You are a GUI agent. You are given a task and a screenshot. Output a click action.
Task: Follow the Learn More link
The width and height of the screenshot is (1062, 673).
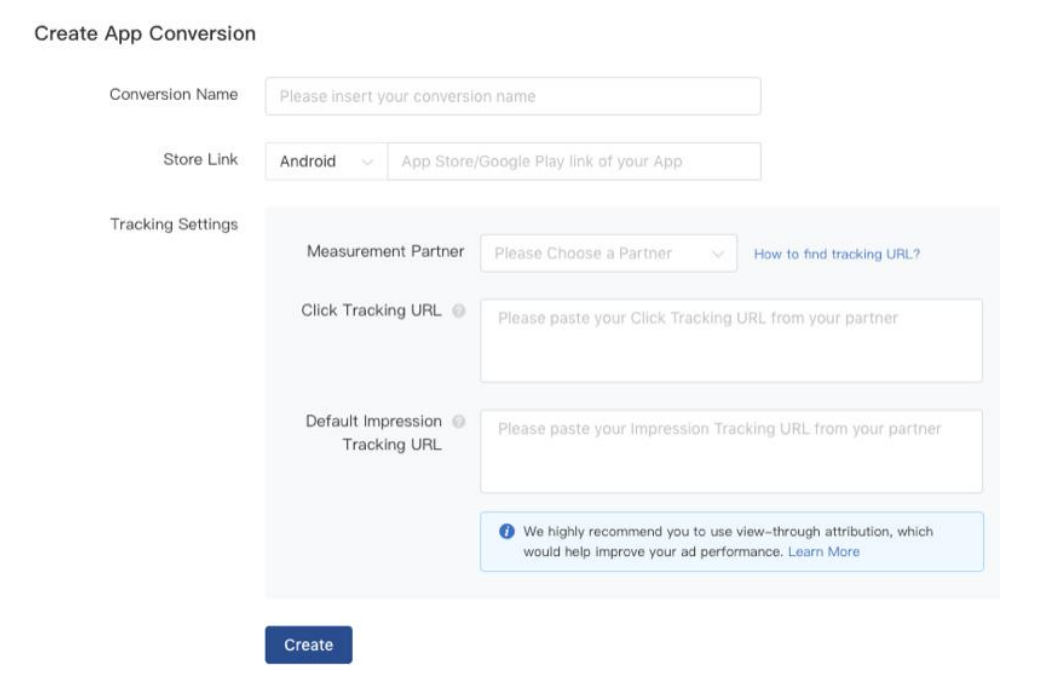[x=823, y=552]
